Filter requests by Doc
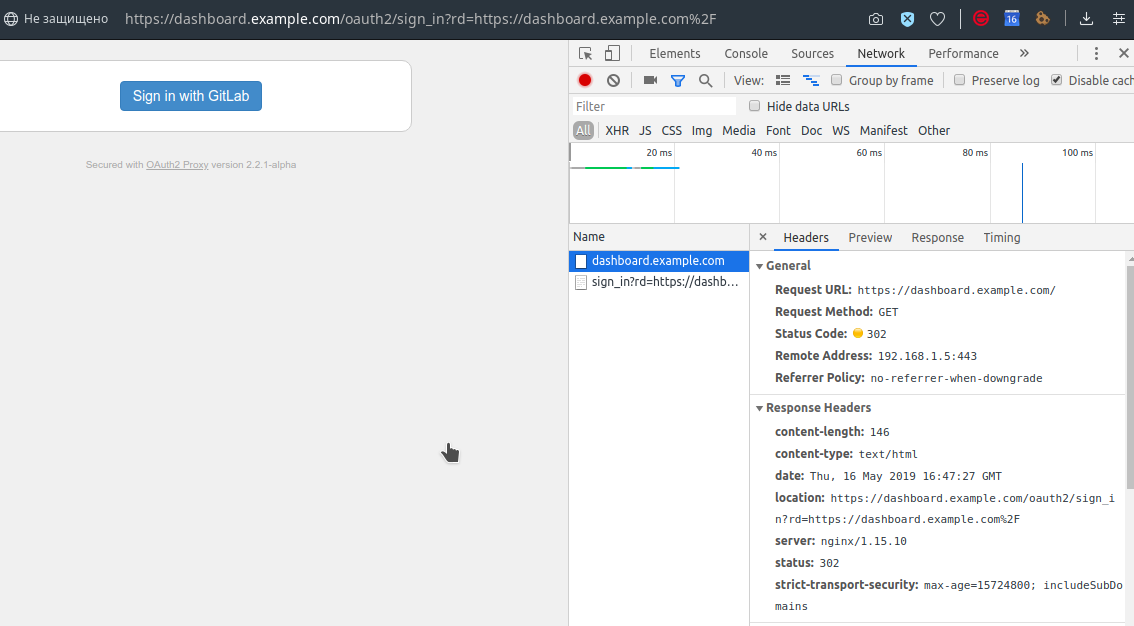The width and height of the screenshot is (1134, 626). pos(811,131)
